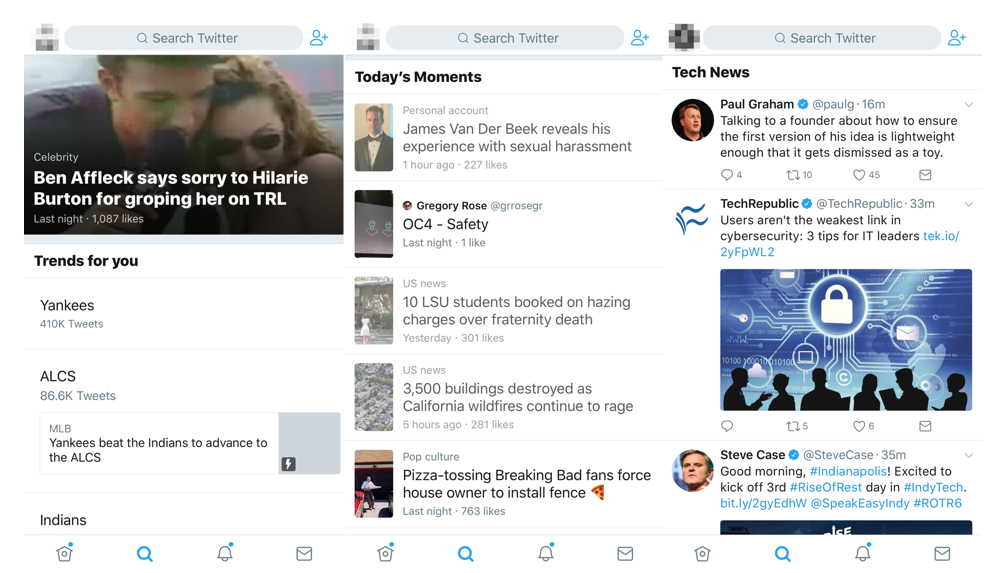1006x573 pixels.
Task: Open MLB Yankees beat the Indians card
Action: tap(190, 443)
